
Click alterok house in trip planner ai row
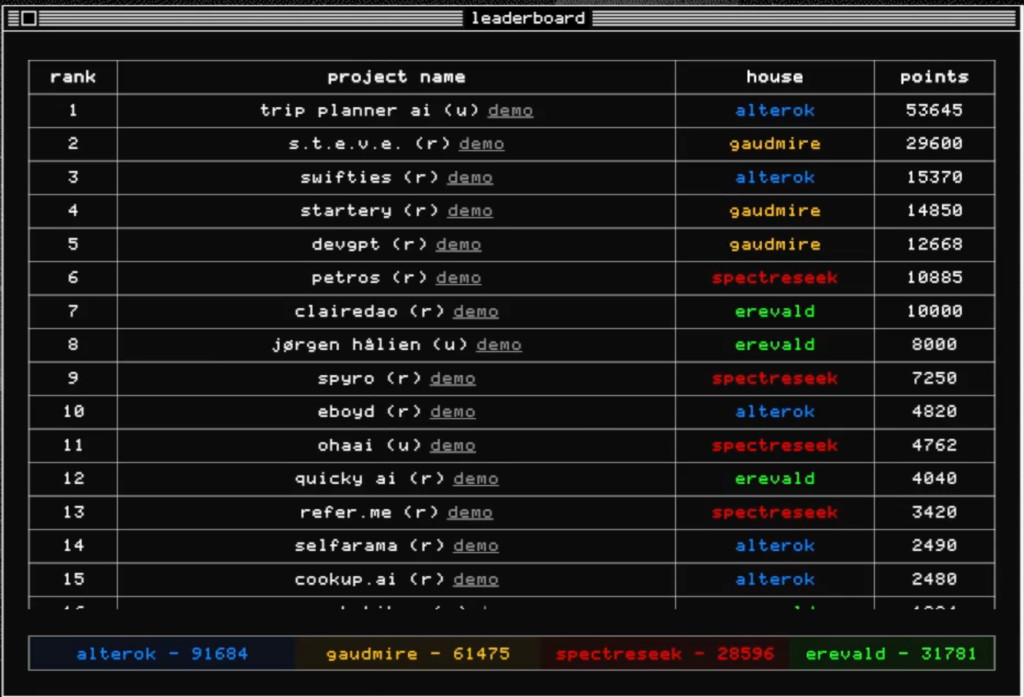click(x=775, y=110)
